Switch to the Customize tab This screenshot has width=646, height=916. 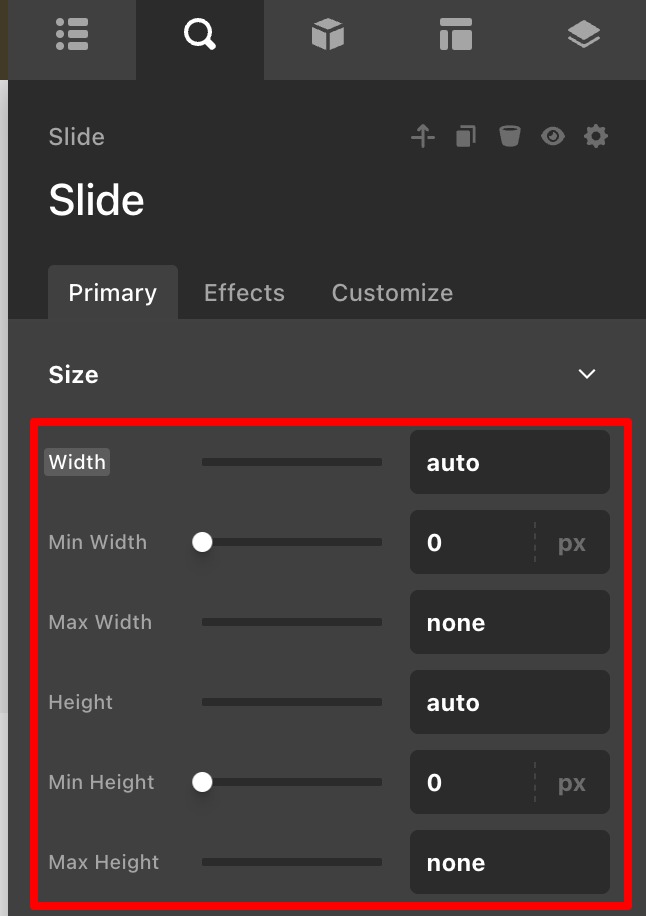[392, 293]
